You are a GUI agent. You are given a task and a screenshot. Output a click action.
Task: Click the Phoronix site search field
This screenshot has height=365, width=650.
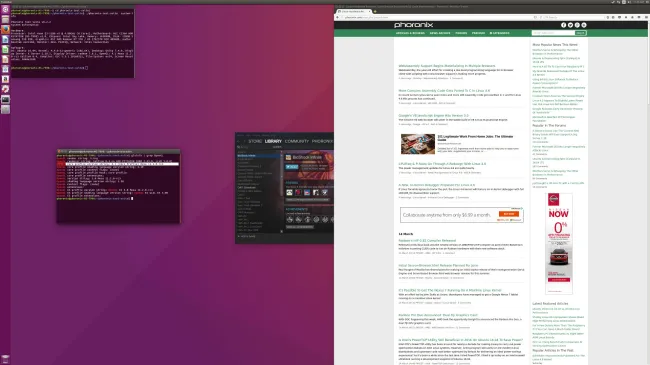[553, 33]
